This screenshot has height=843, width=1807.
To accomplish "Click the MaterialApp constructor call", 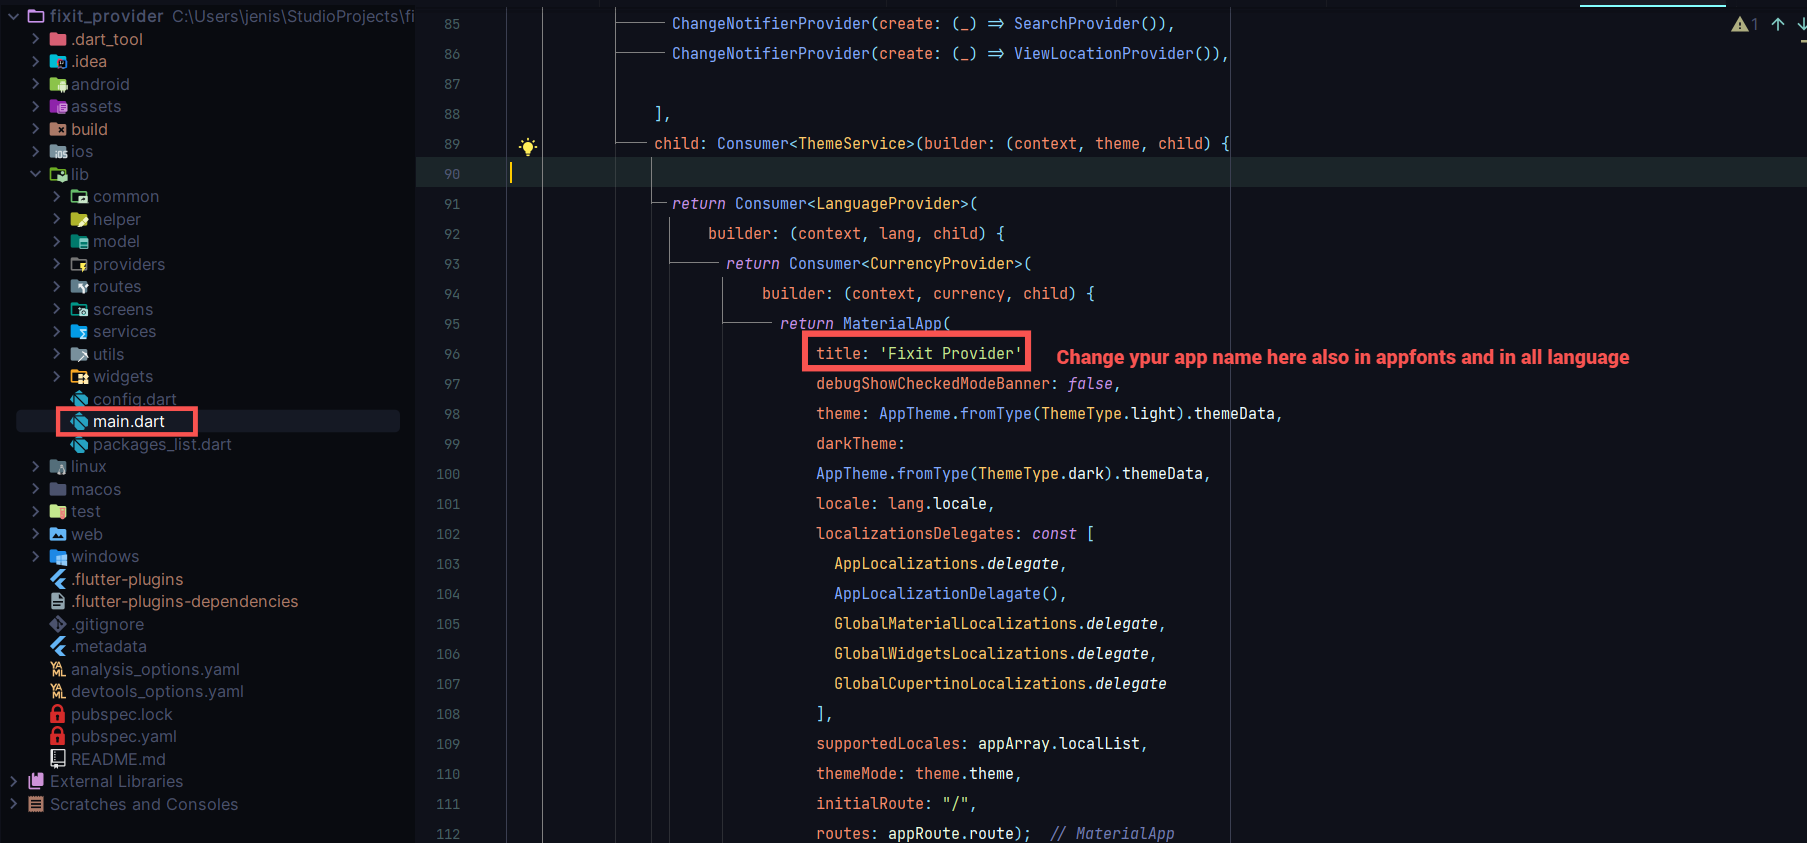I will (892, 324).
